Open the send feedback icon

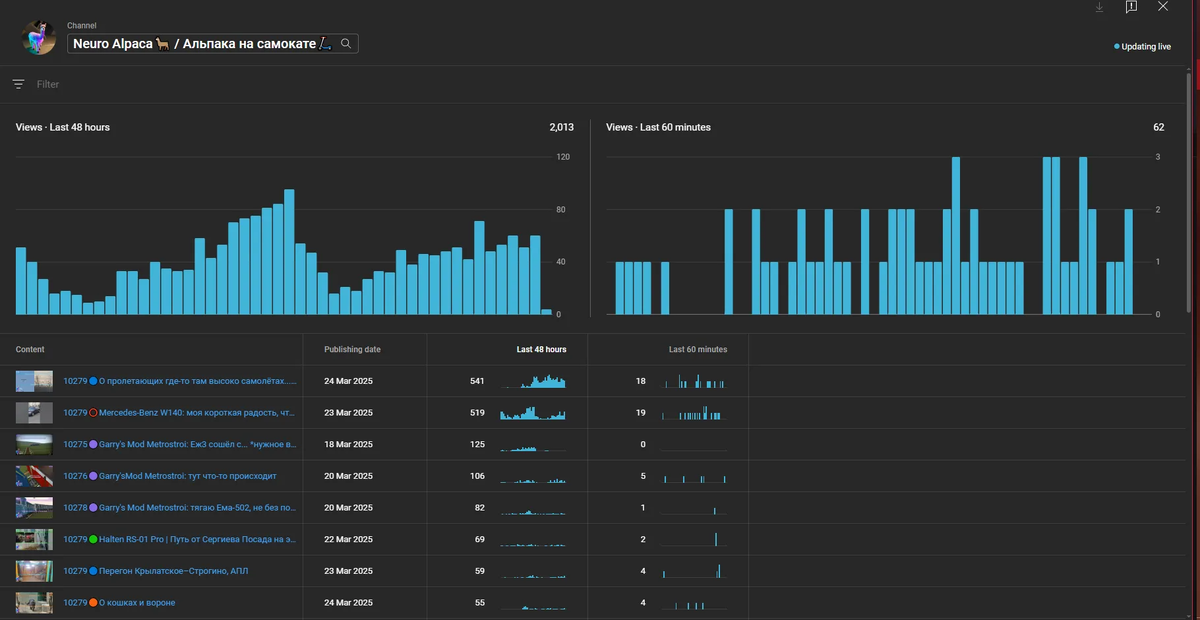coord(1131,7)
